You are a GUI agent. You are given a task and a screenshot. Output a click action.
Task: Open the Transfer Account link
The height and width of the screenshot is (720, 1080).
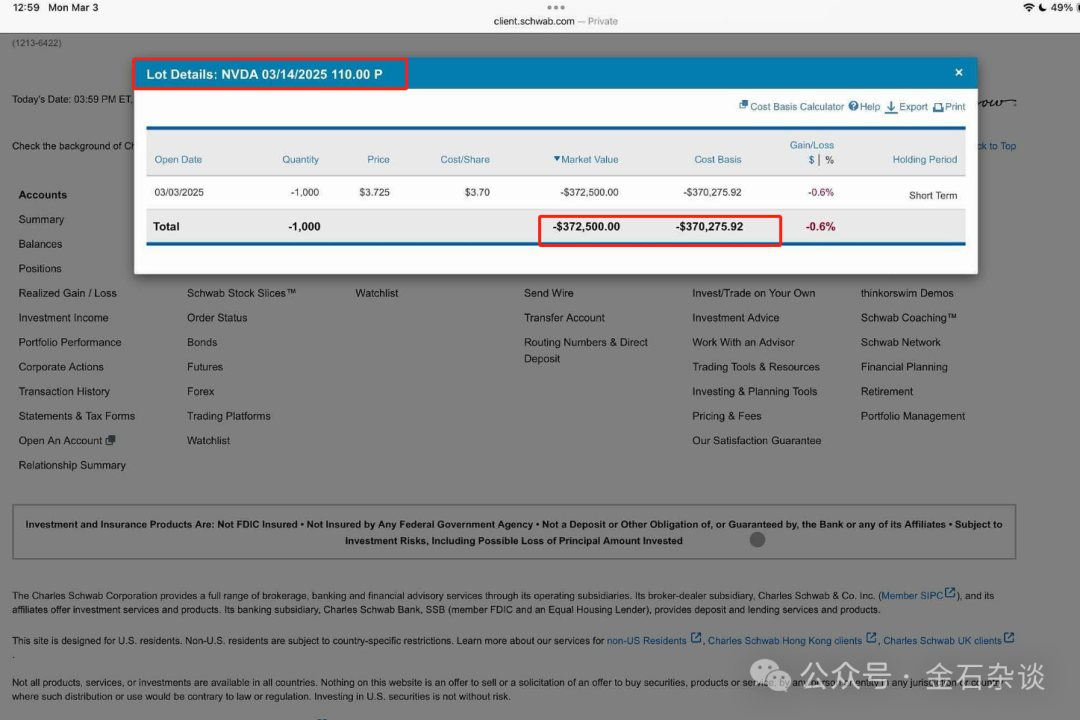tap(564, 318)
